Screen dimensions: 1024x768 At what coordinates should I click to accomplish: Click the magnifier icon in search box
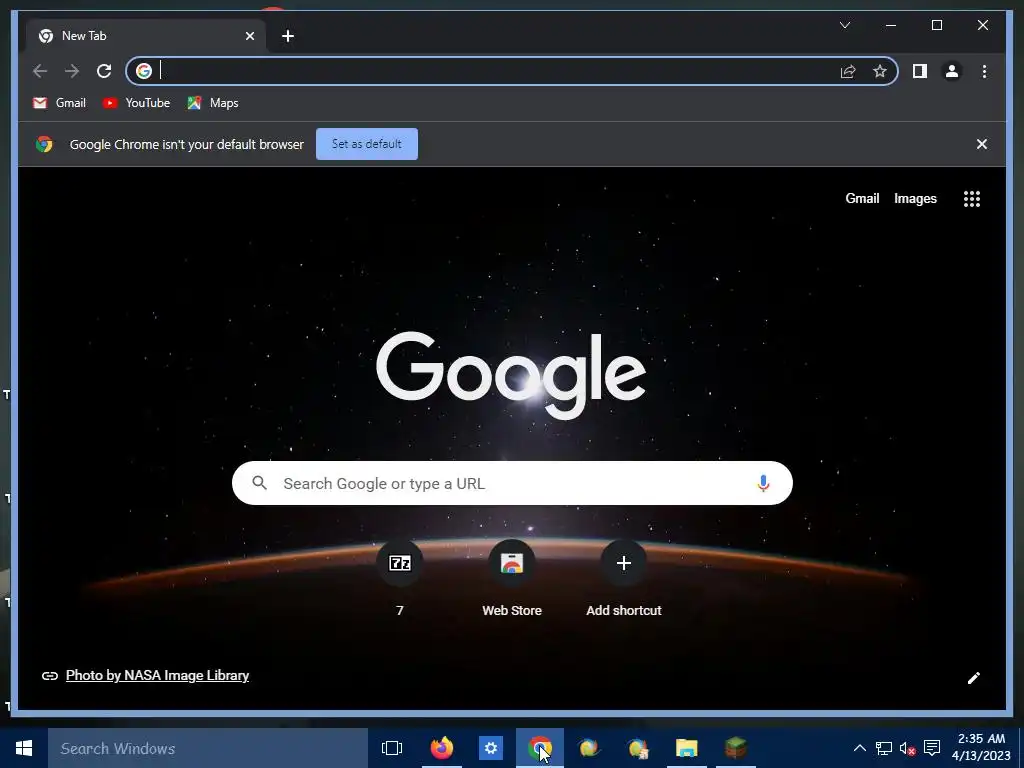pyautogui.click(x=259, y=483)
